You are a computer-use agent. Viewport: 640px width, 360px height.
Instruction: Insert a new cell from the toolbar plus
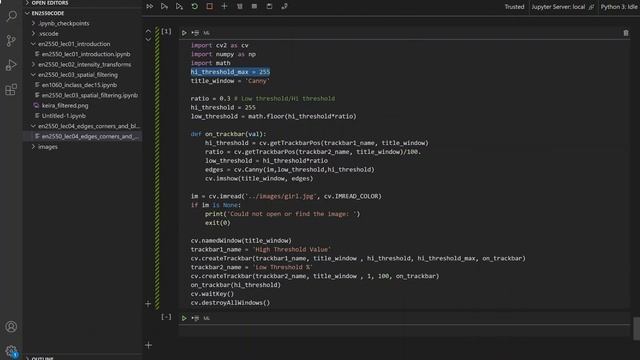224,7
